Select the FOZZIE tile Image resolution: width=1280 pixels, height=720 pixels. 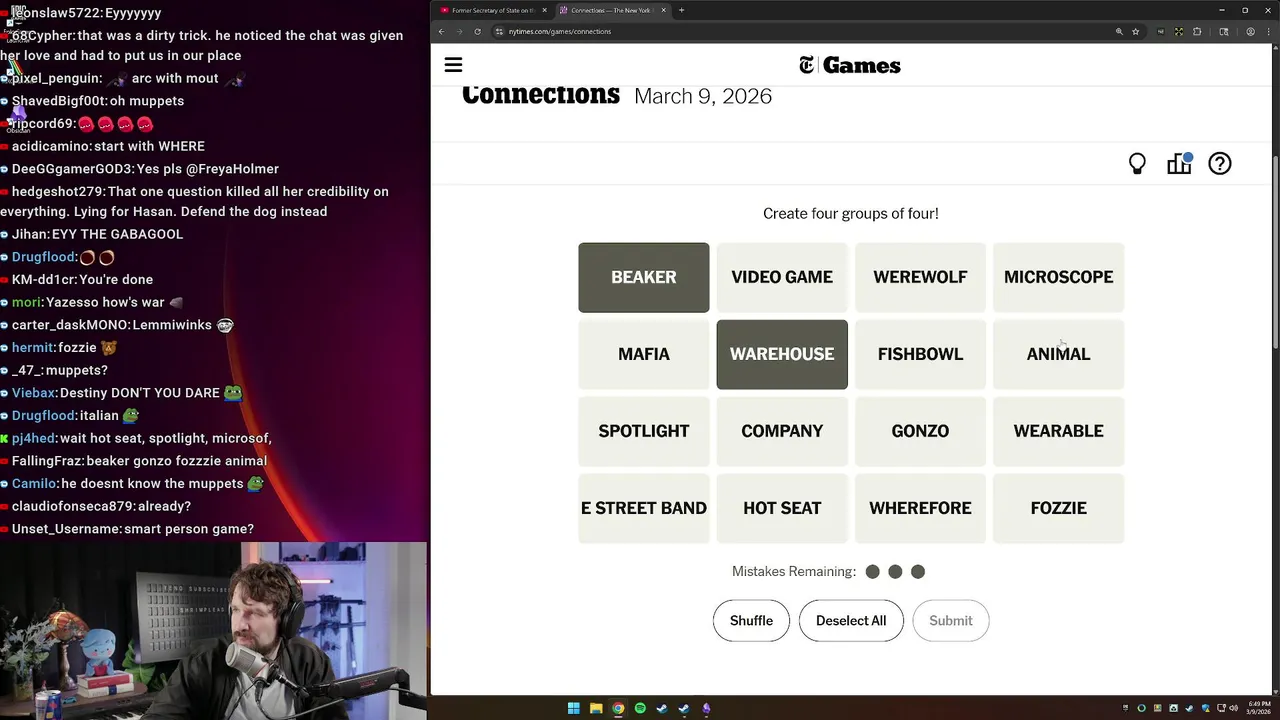pyautogui.click(x=1058, y=508)
